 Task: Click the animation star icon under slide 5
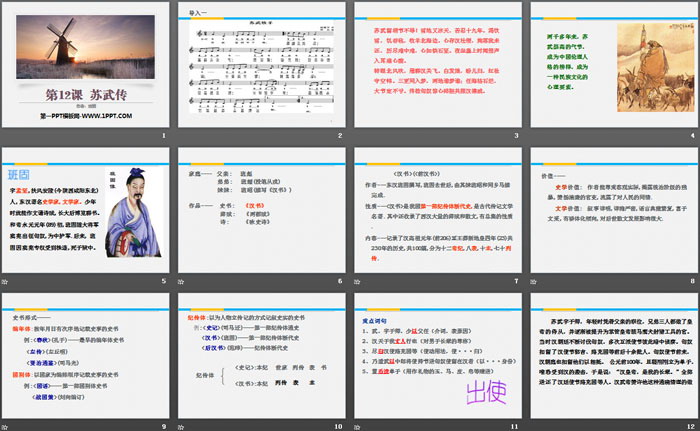coord(5,281)
